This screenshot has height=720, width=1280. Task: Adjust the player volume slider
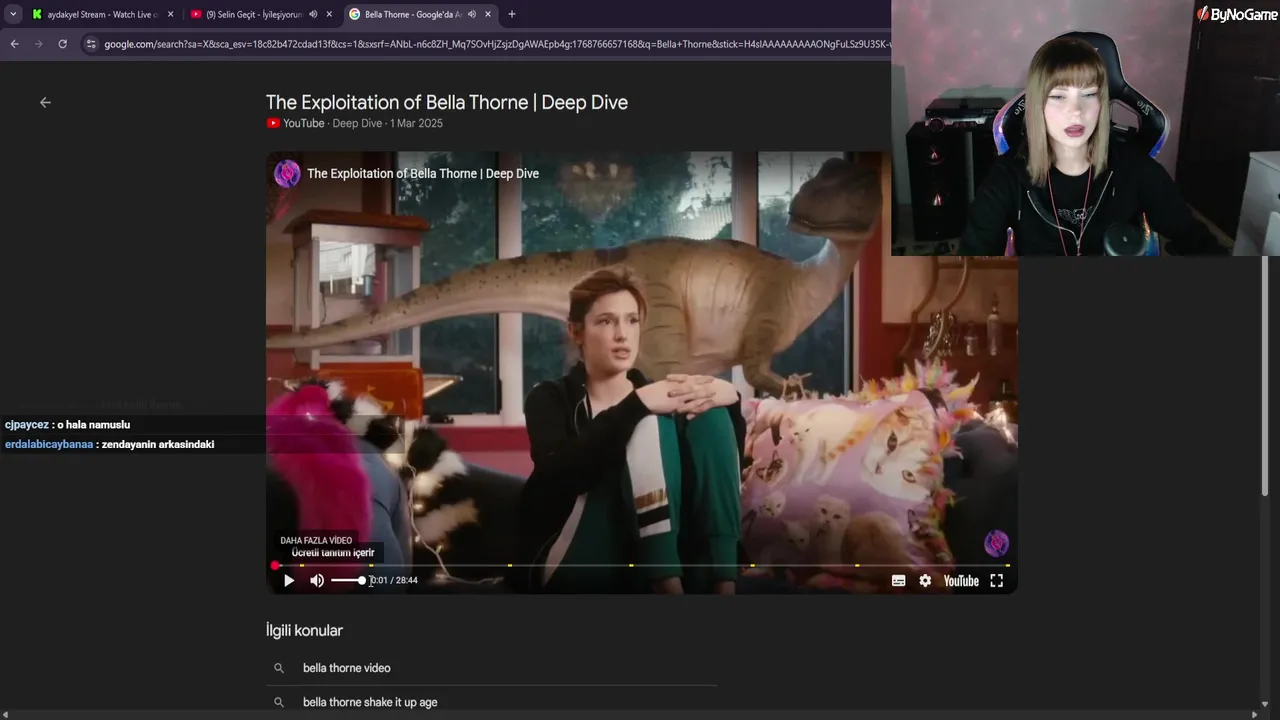(x=348, y=580)
